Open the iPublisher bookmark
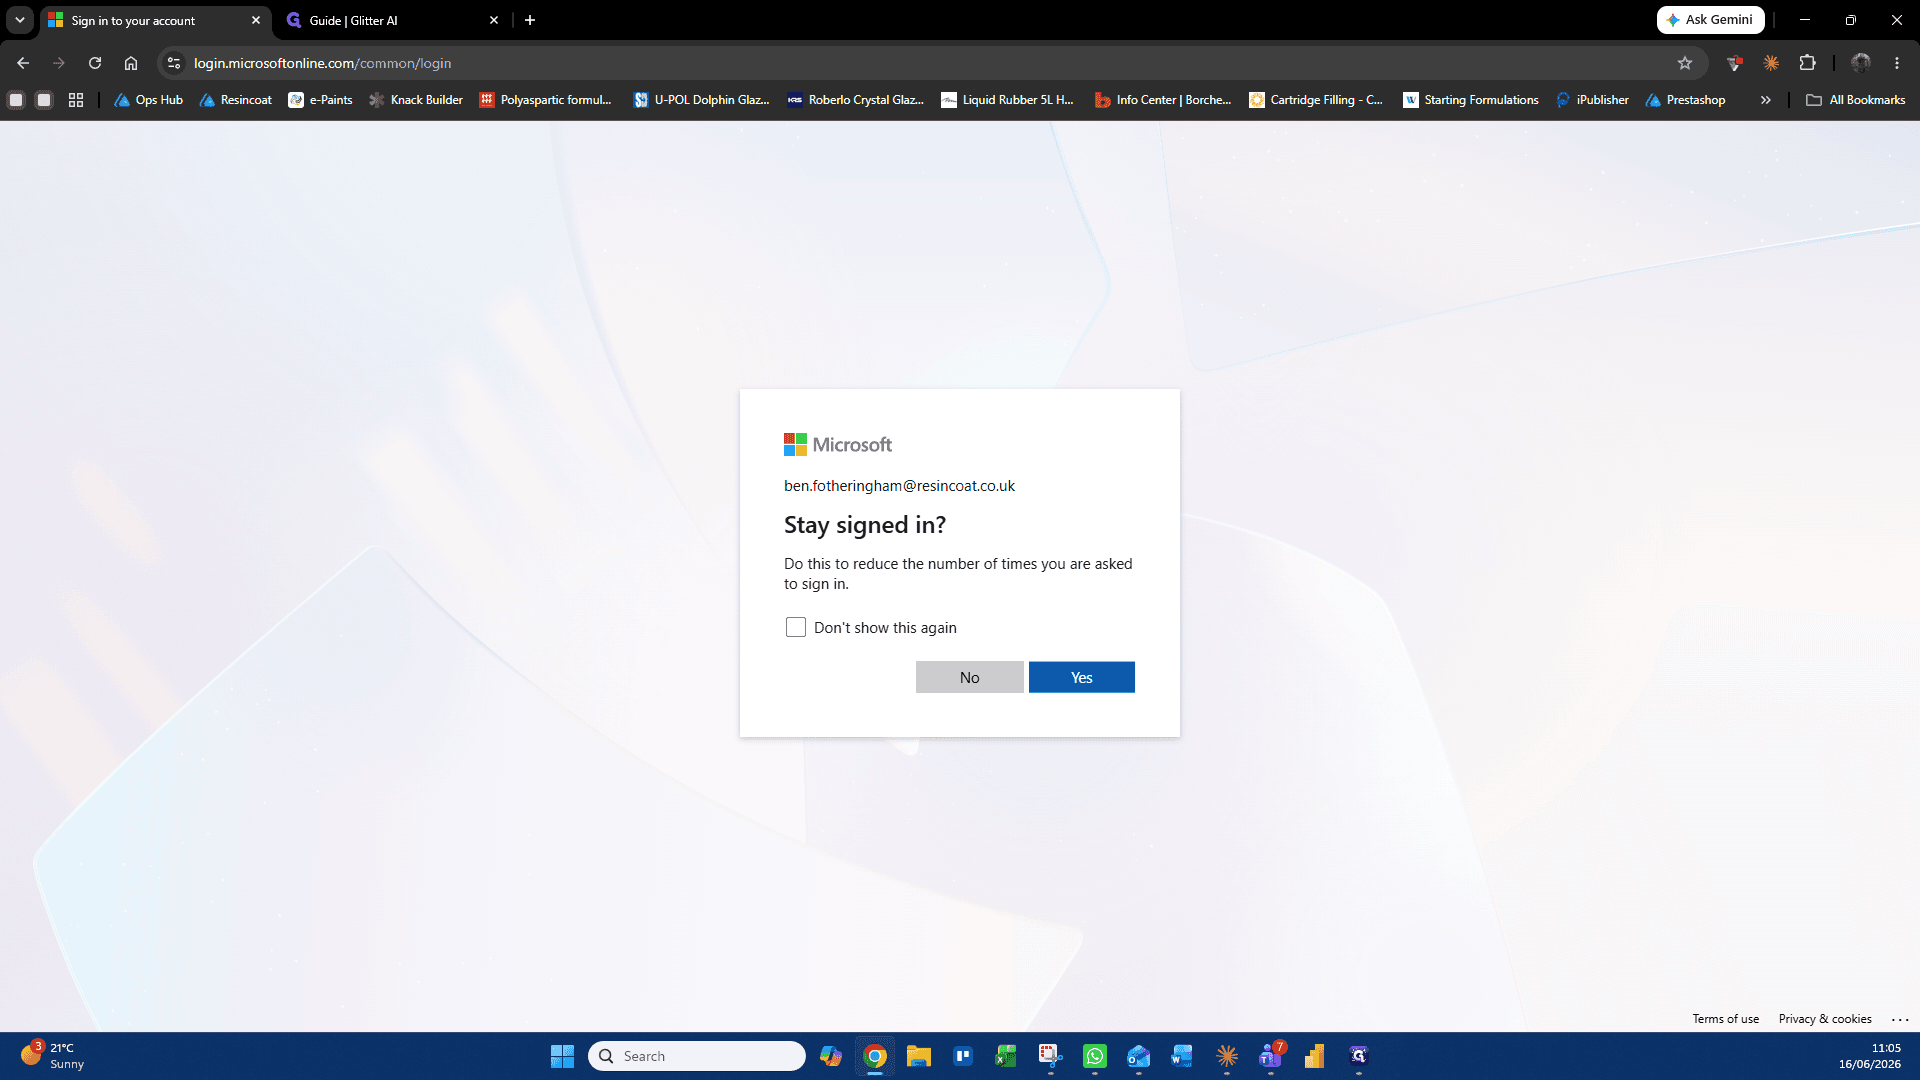This screenshot has height=1080, width=1920. tap(1592, 100)
